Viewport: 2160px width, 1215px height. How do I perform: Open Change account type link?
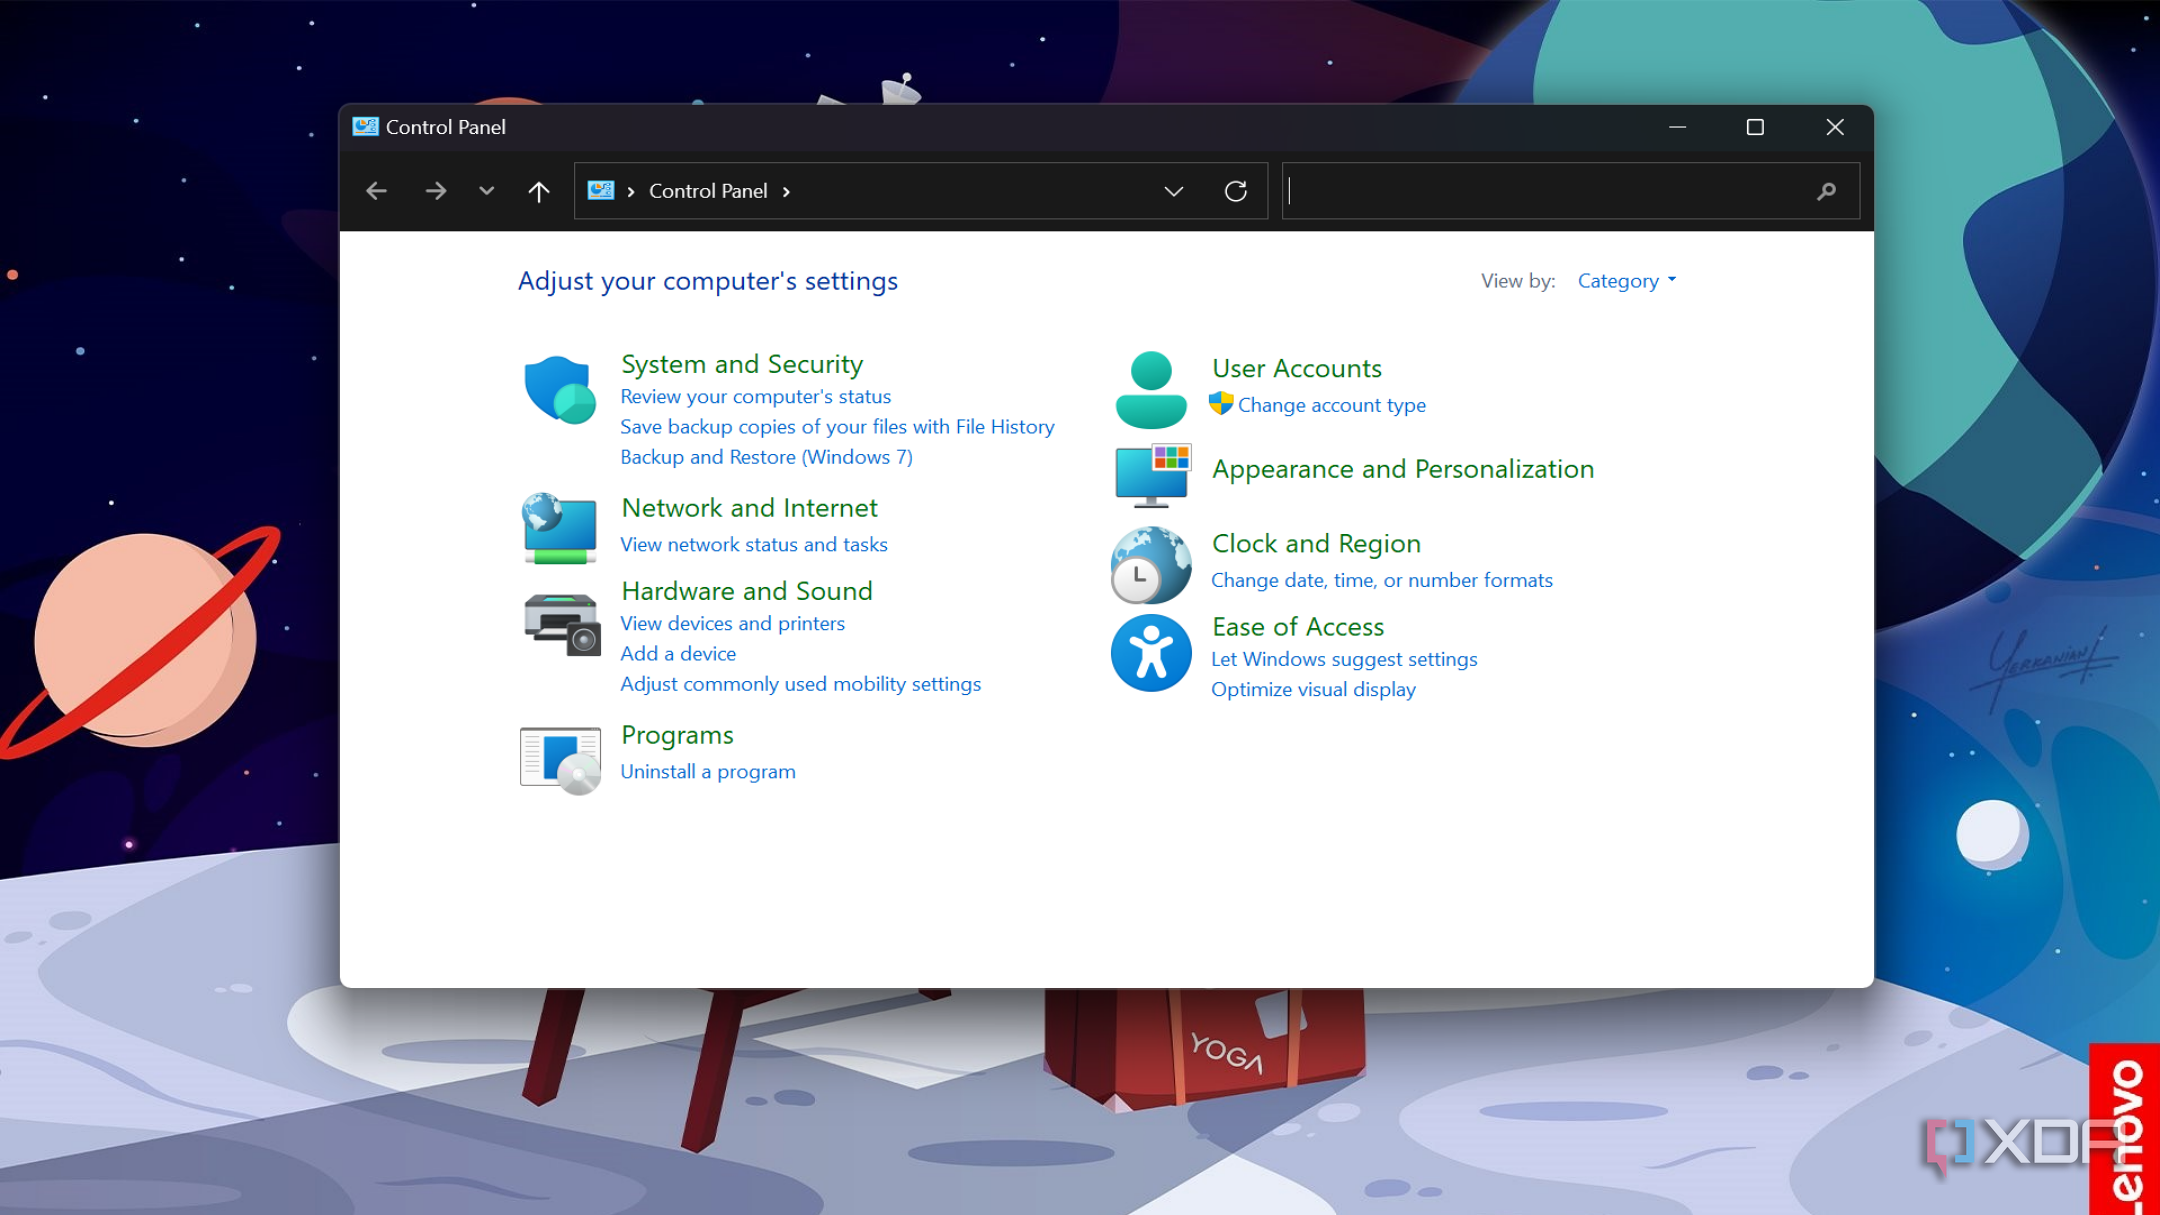coord(1331,405)
